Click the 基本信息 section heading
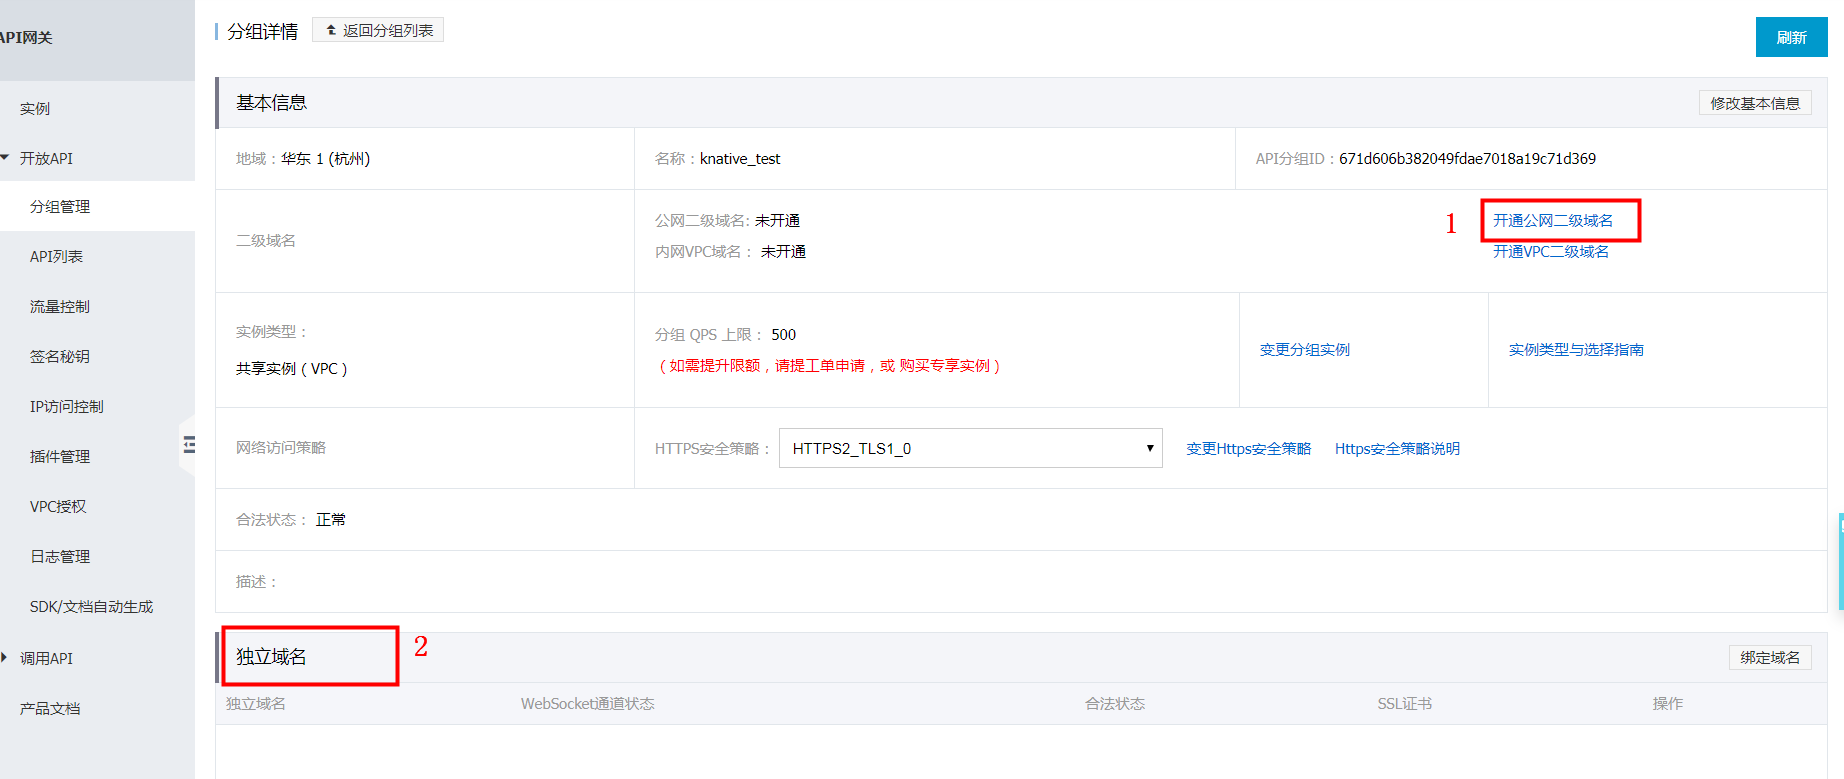The width and height of the screenshot is (1844, 779). point(271,102)
